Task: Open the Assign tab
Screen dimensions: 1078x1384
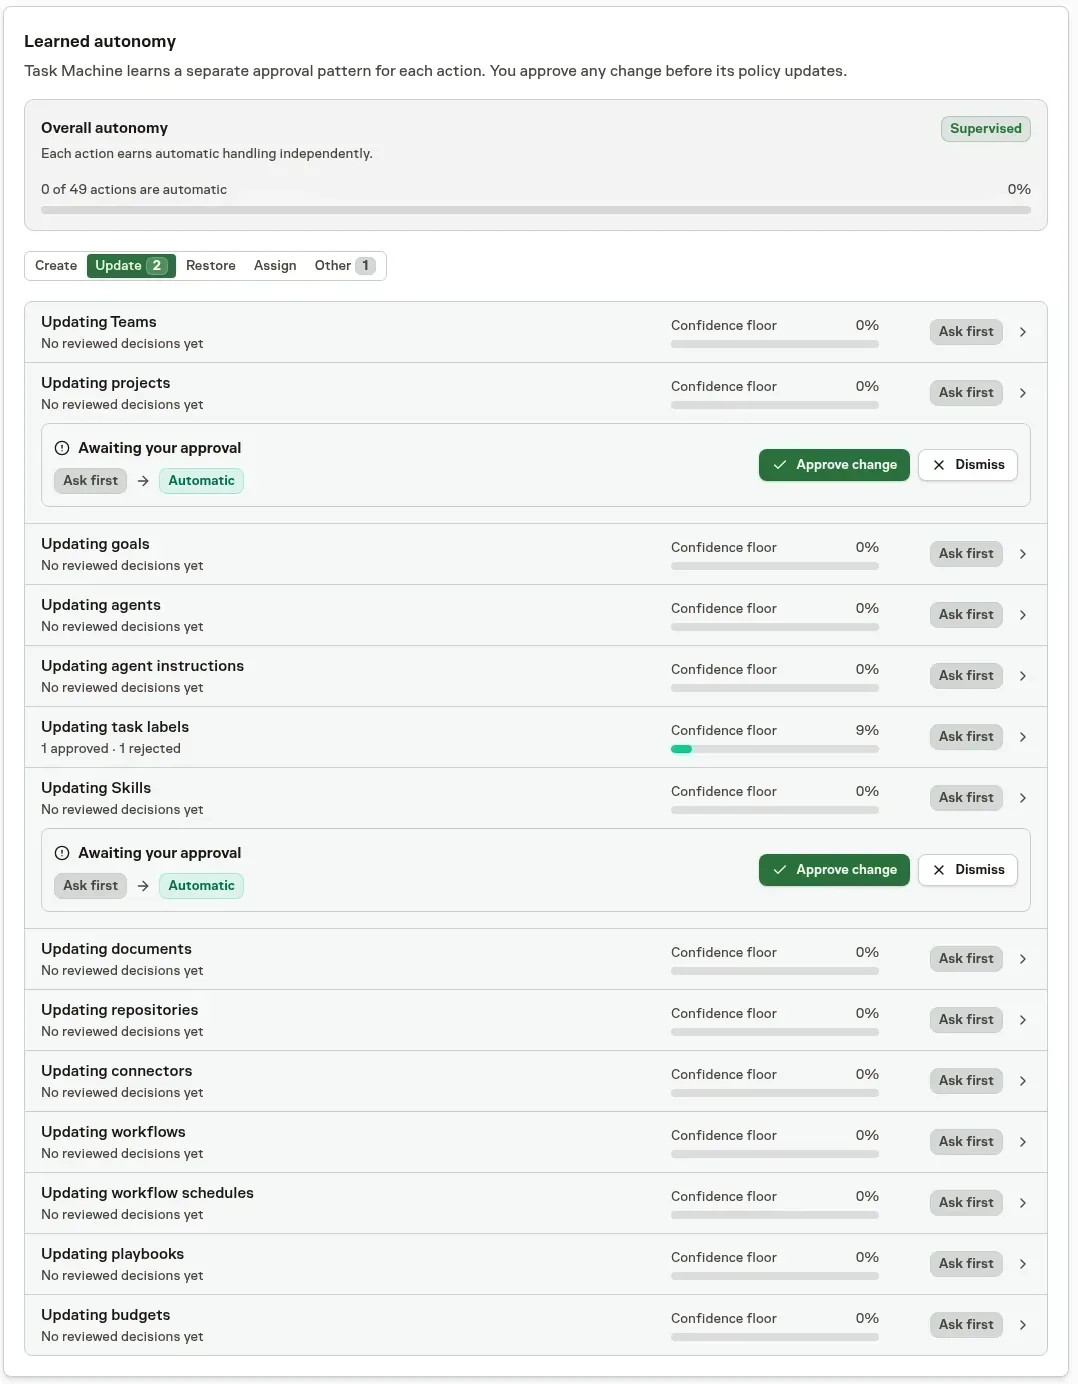Action: [x=275, y=266]
